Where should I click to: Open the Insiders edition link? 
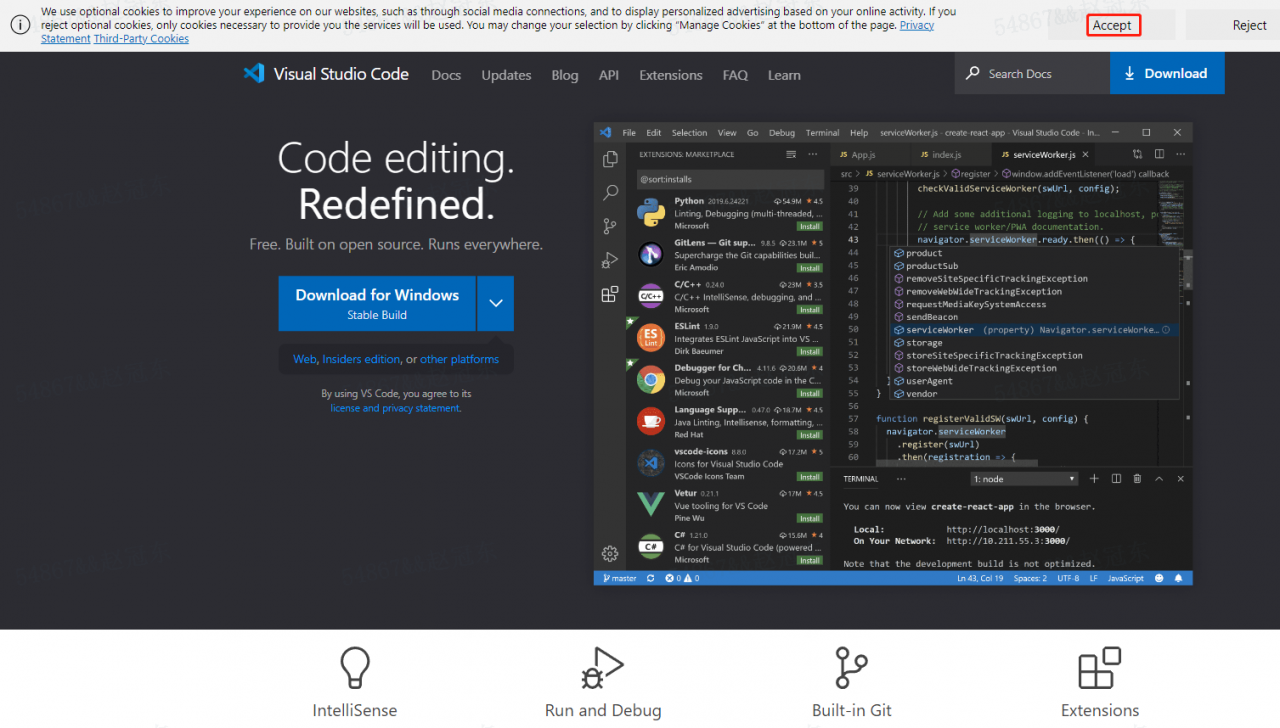(x=361, y=359)
